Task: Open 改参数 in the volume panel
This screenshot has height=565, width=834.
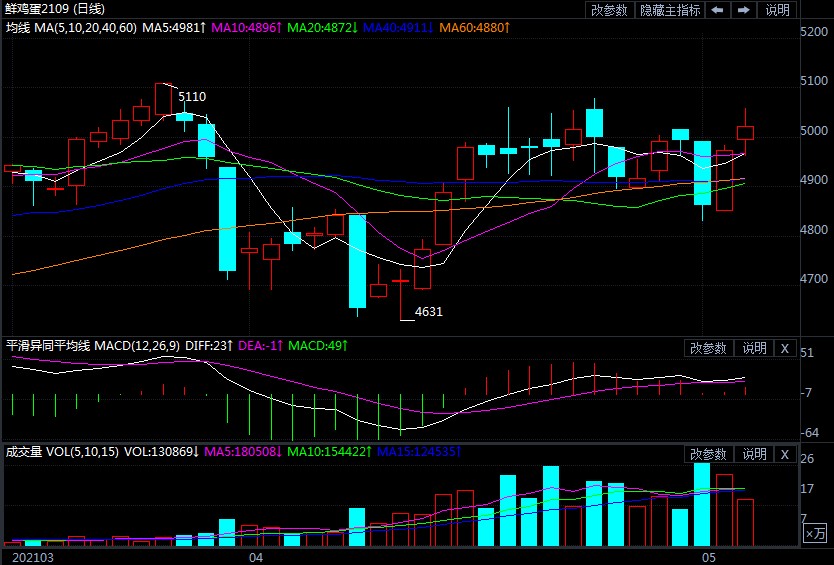Action: (x=708, y=454)
